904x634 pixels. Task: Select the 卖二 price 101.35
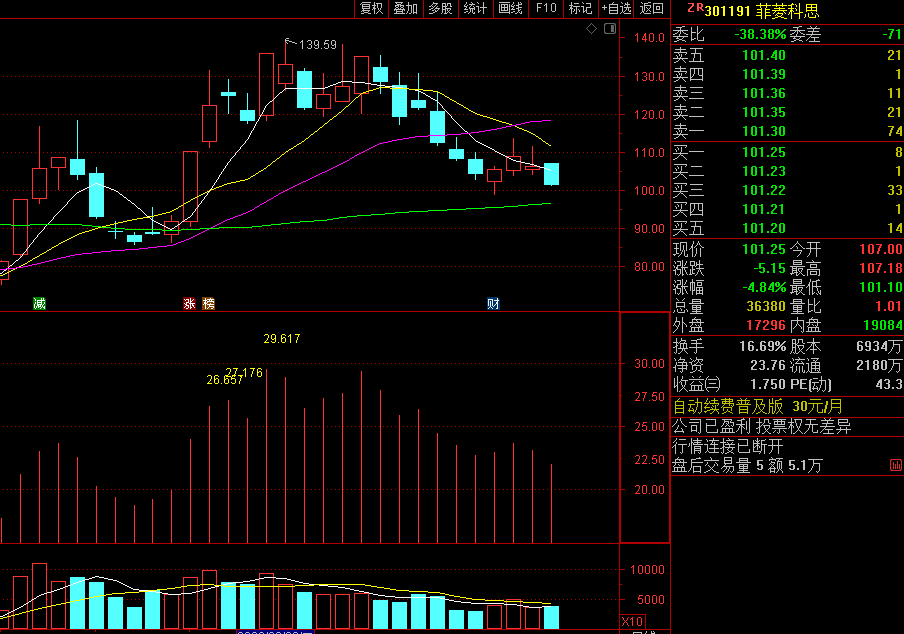[764, 112]
